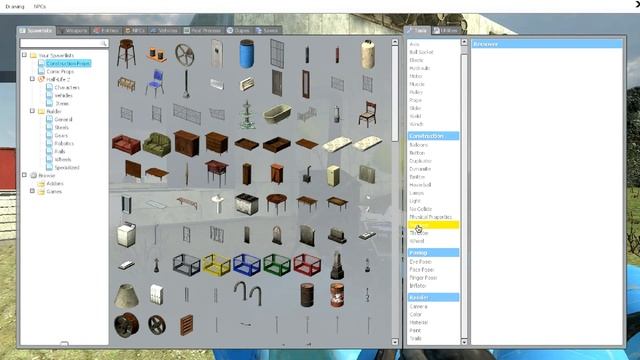640x360 pixels.
Task: Spawn the red cage frame prop
Action: tap(307, 264)
